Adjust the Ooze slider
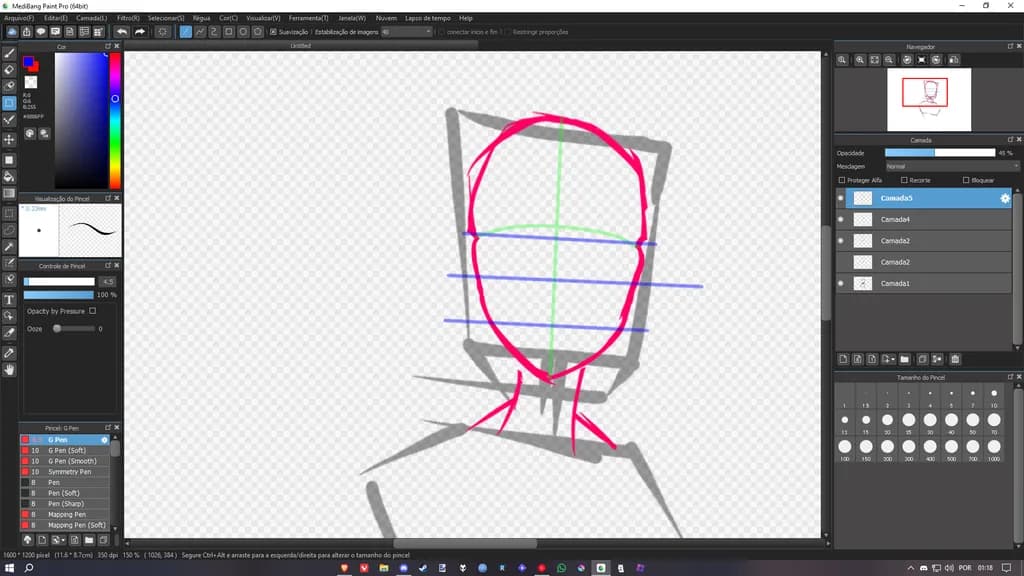The image size is (1024, 576). point(73,328)
